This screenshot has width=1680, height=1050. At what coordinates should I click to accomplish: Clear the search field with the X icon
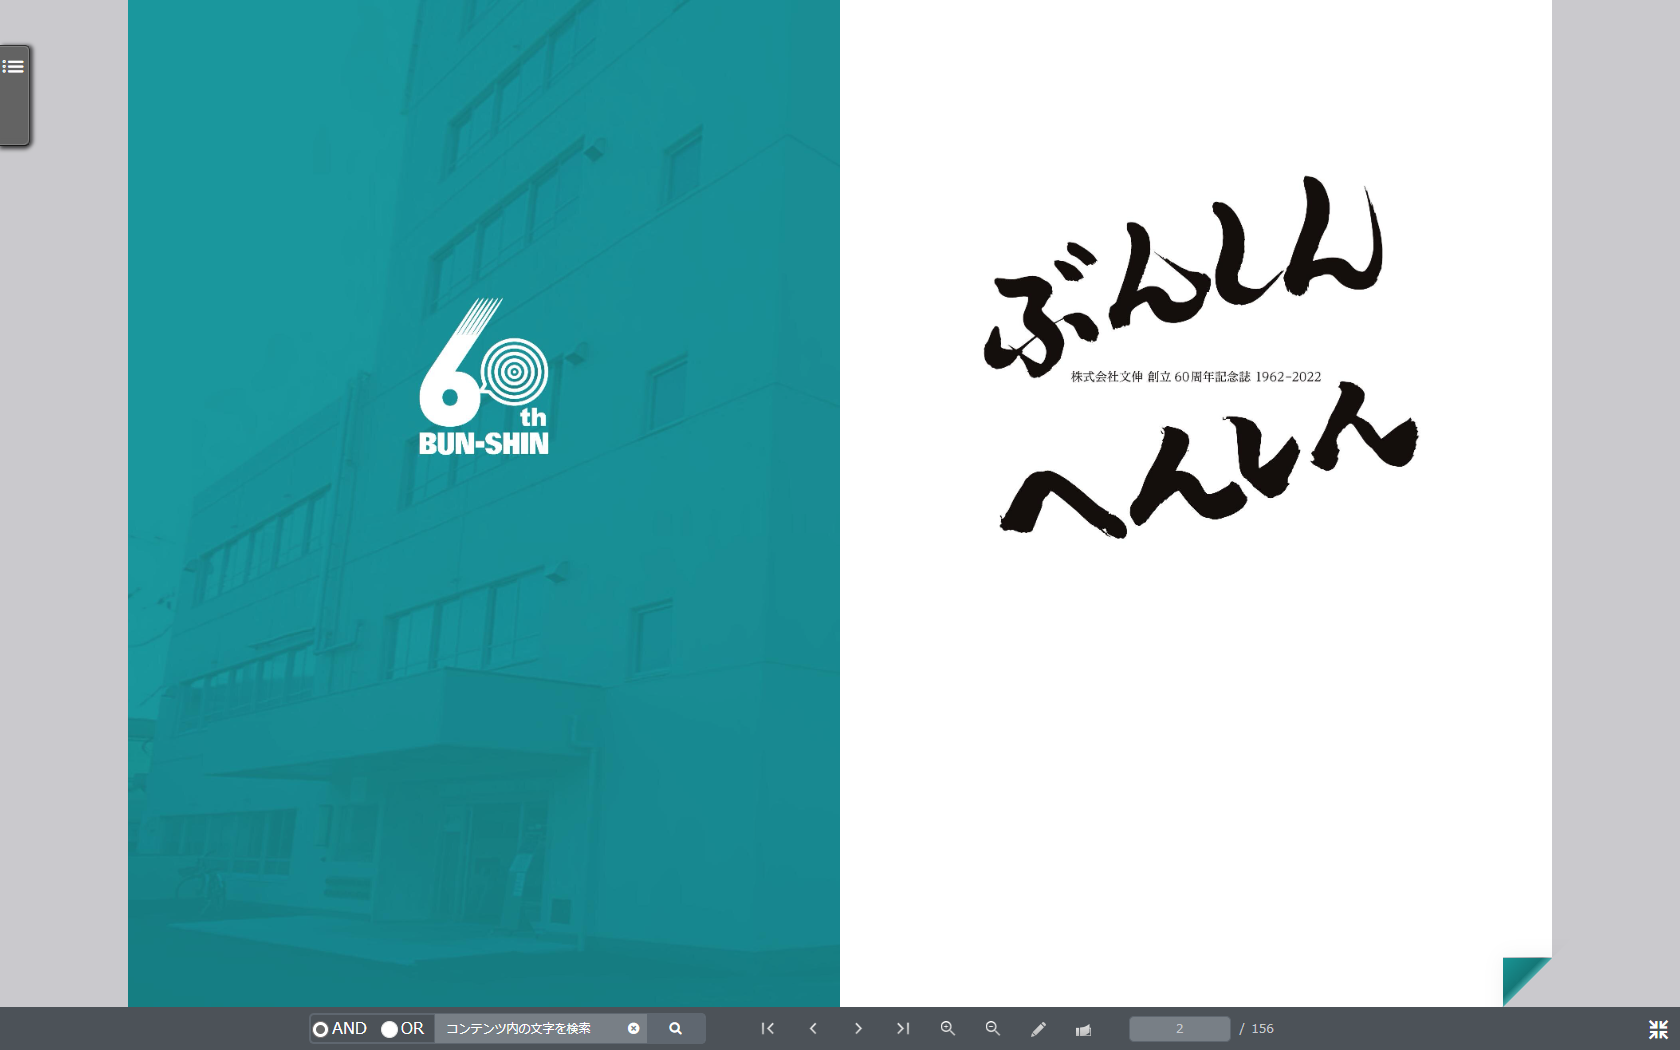click(x=634, y=1028)
